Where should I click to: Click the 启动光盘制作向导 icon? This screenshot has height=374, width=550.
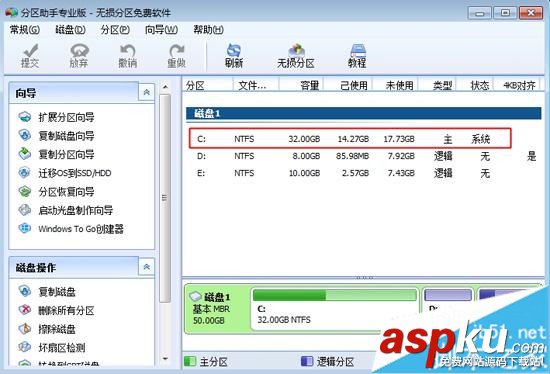click(25, 210)
